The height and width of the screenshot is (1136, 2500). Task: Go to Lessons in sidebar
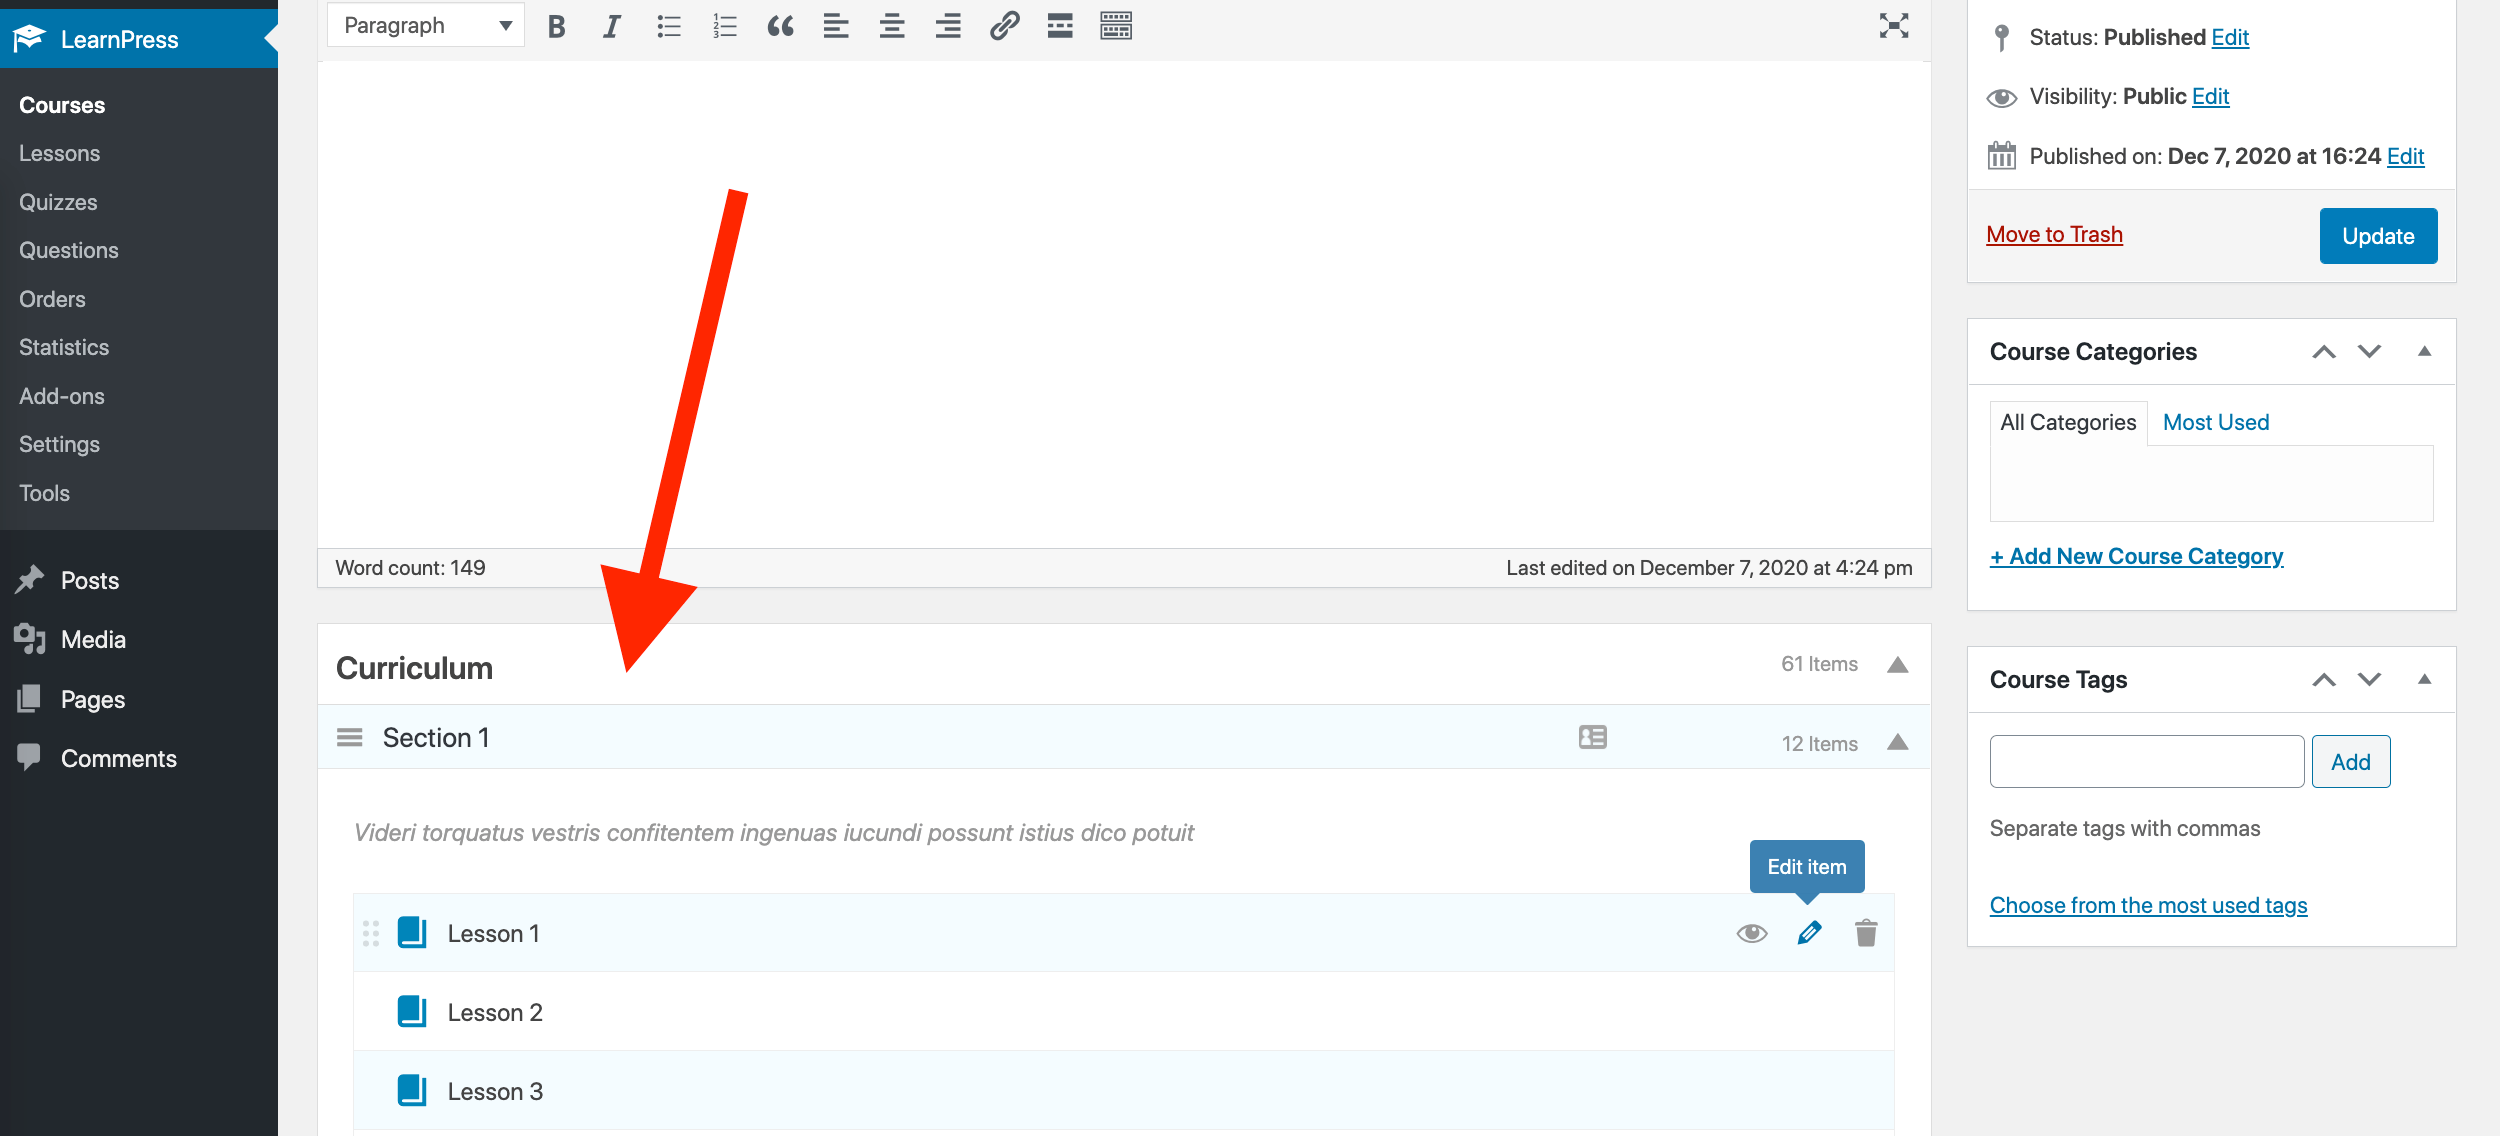60,153
